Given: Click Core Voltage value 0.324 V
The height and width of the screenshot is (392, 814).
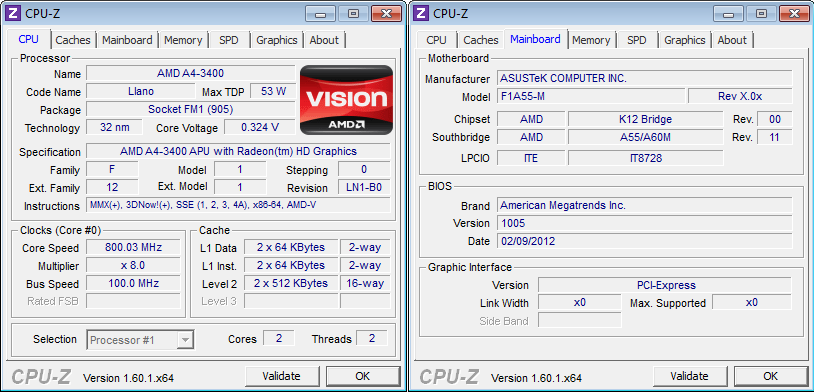Looking at the screenshot, I should pyautogui.click(x=260, y=127).
